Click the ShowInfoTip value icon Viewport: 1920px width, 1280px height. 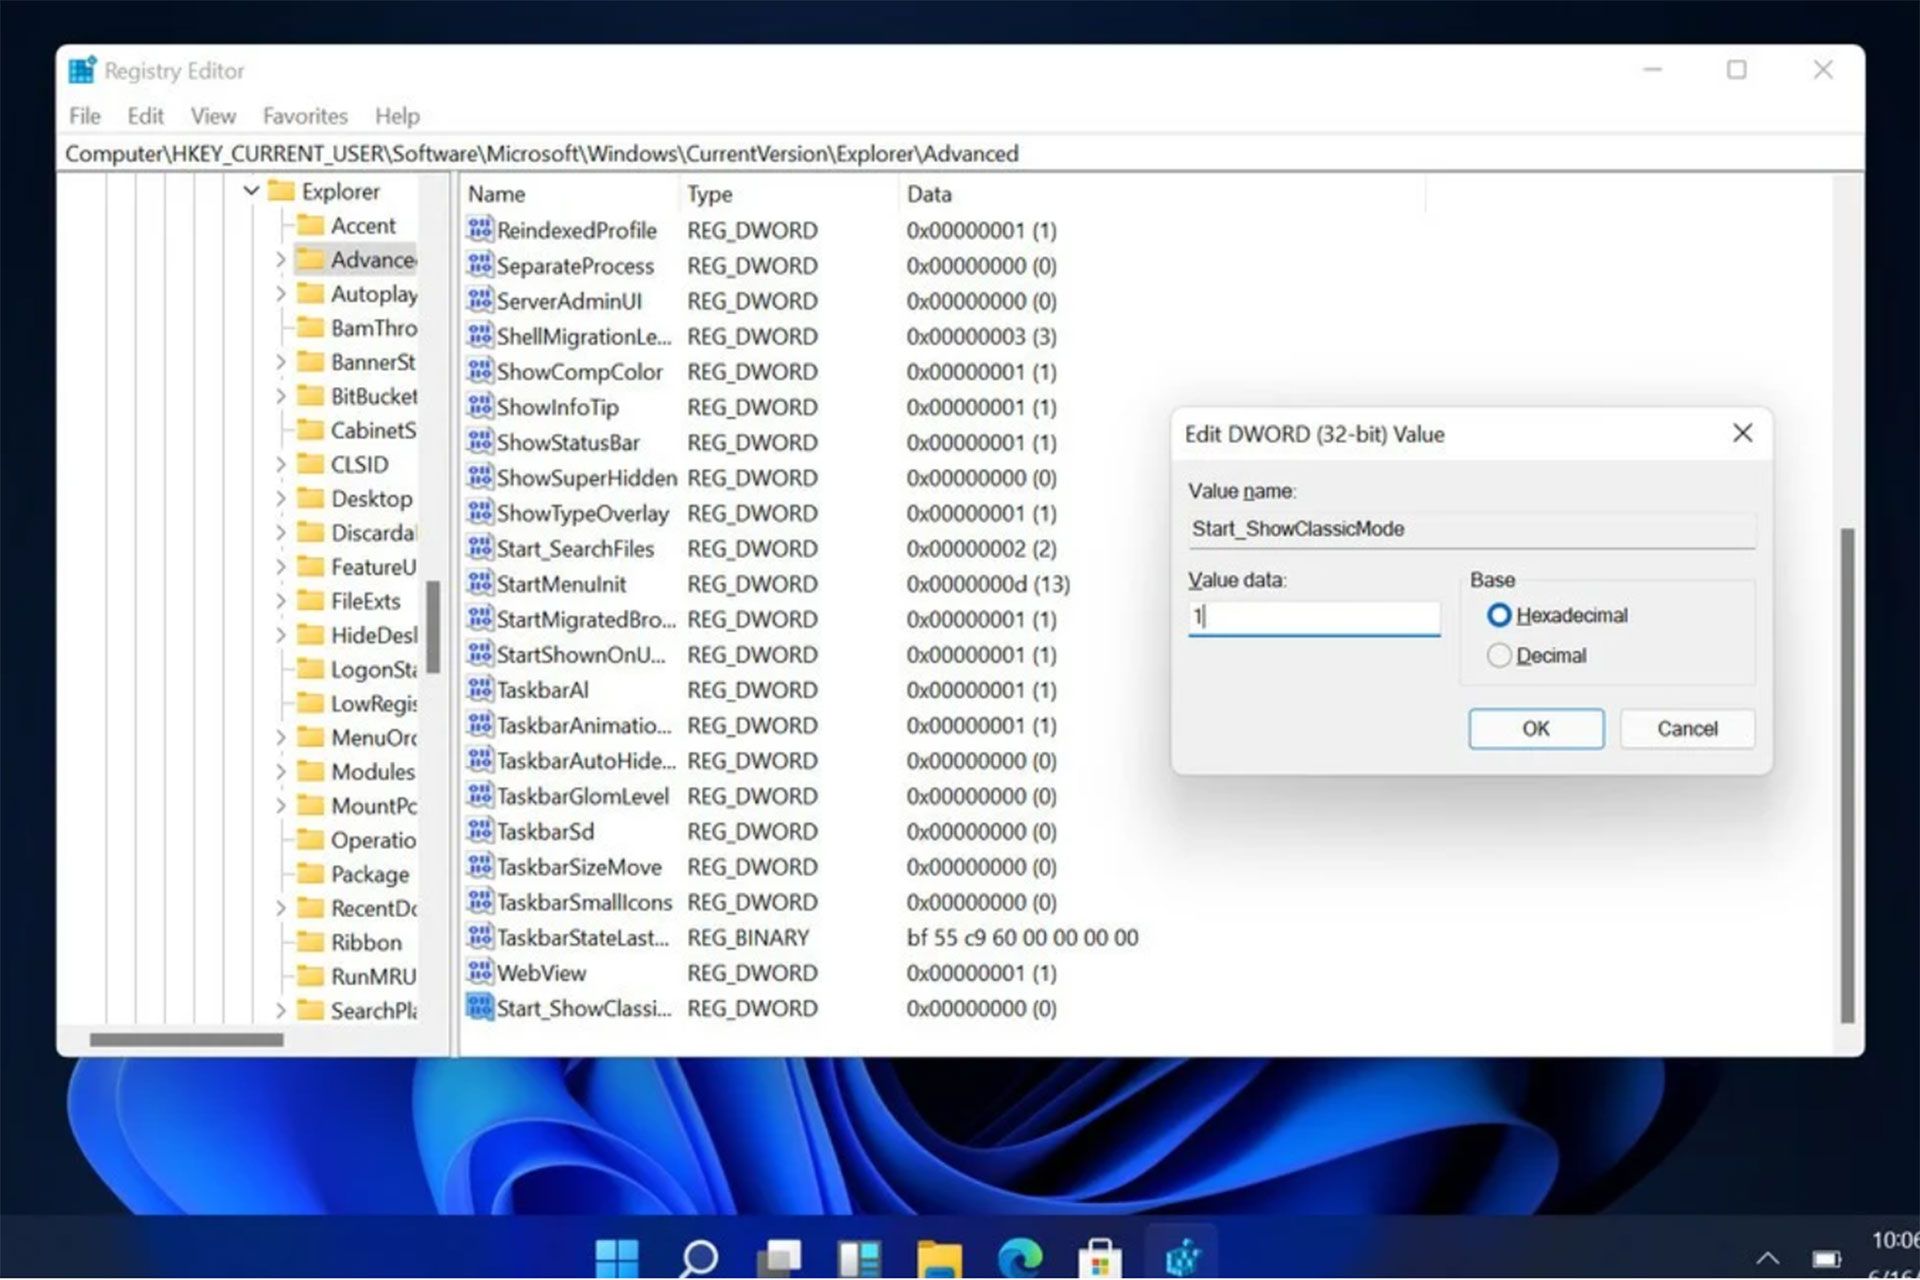click(x=480, y=406)
